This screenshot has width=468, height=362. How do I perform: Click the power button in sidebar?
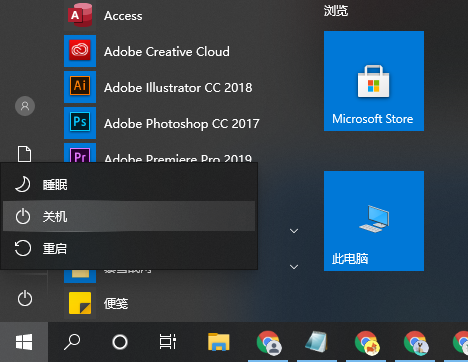pyautogui.click(x=25, y=298)
